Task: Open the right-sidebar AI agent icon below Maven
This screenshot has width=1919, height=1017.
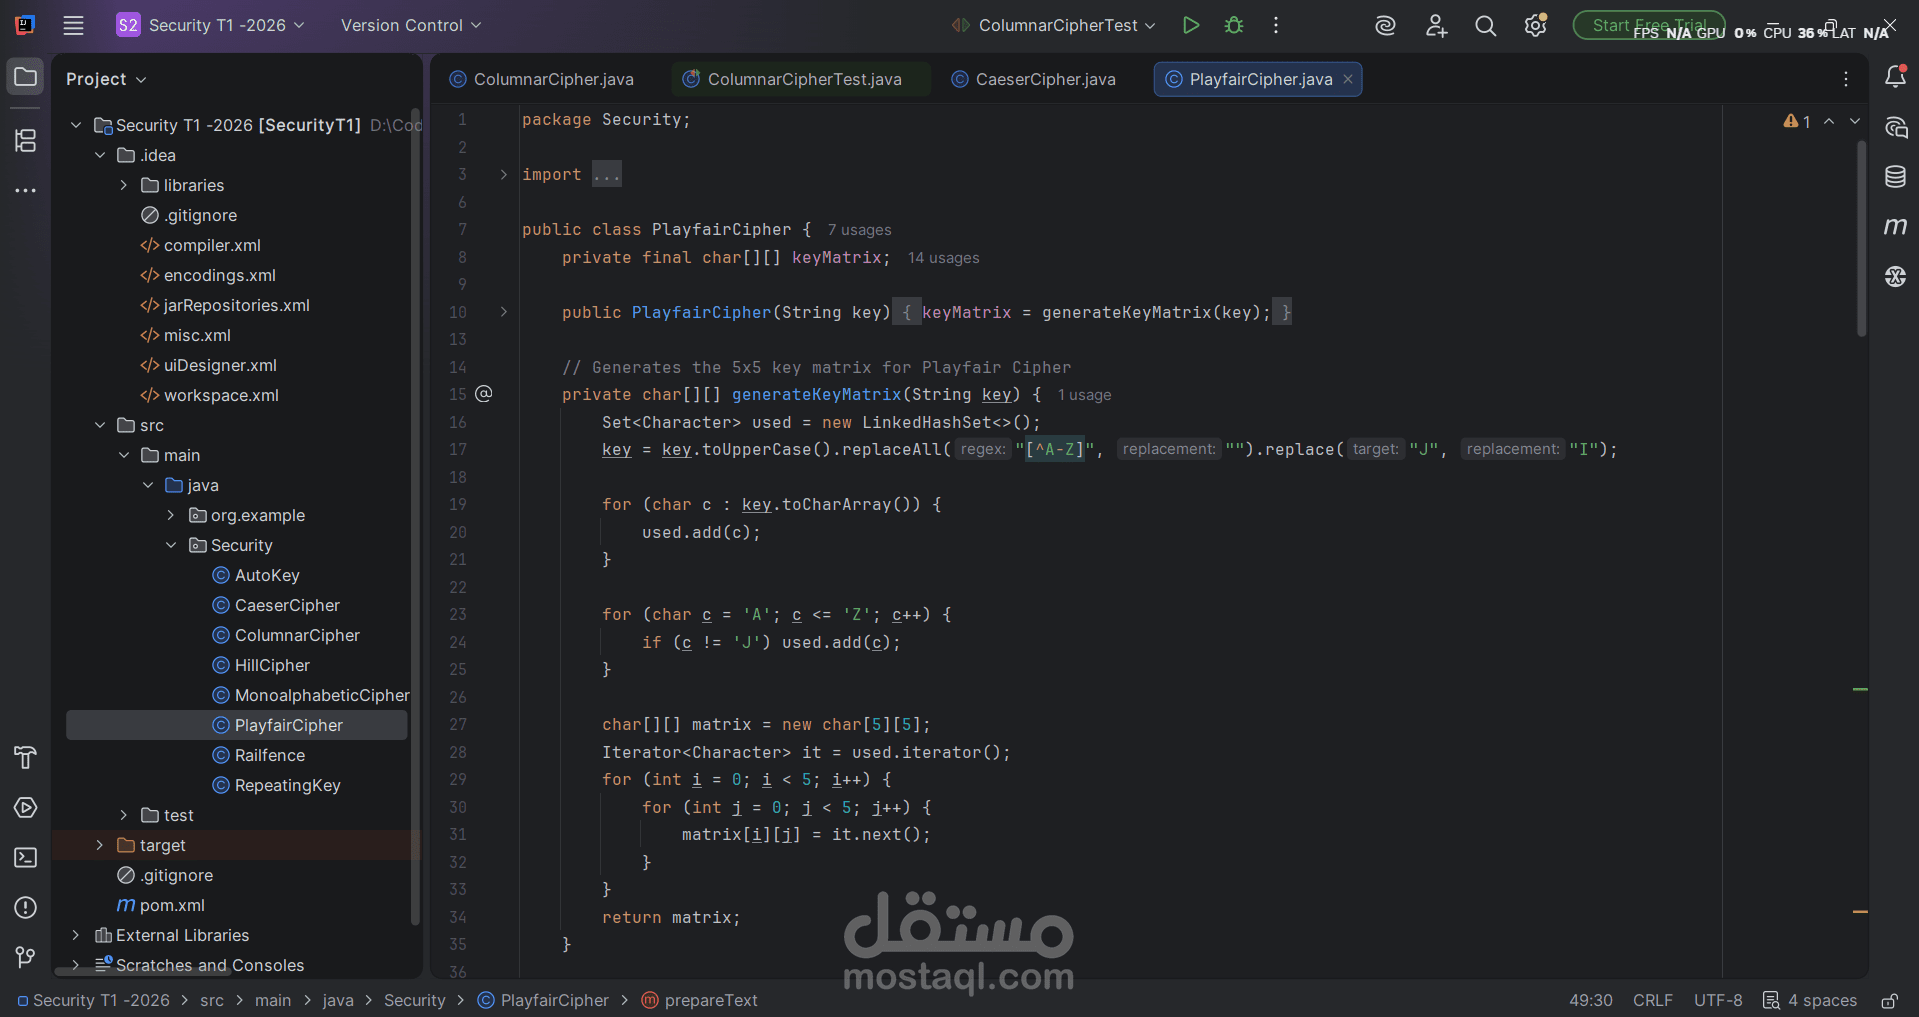Action: tap(1895, 277)
